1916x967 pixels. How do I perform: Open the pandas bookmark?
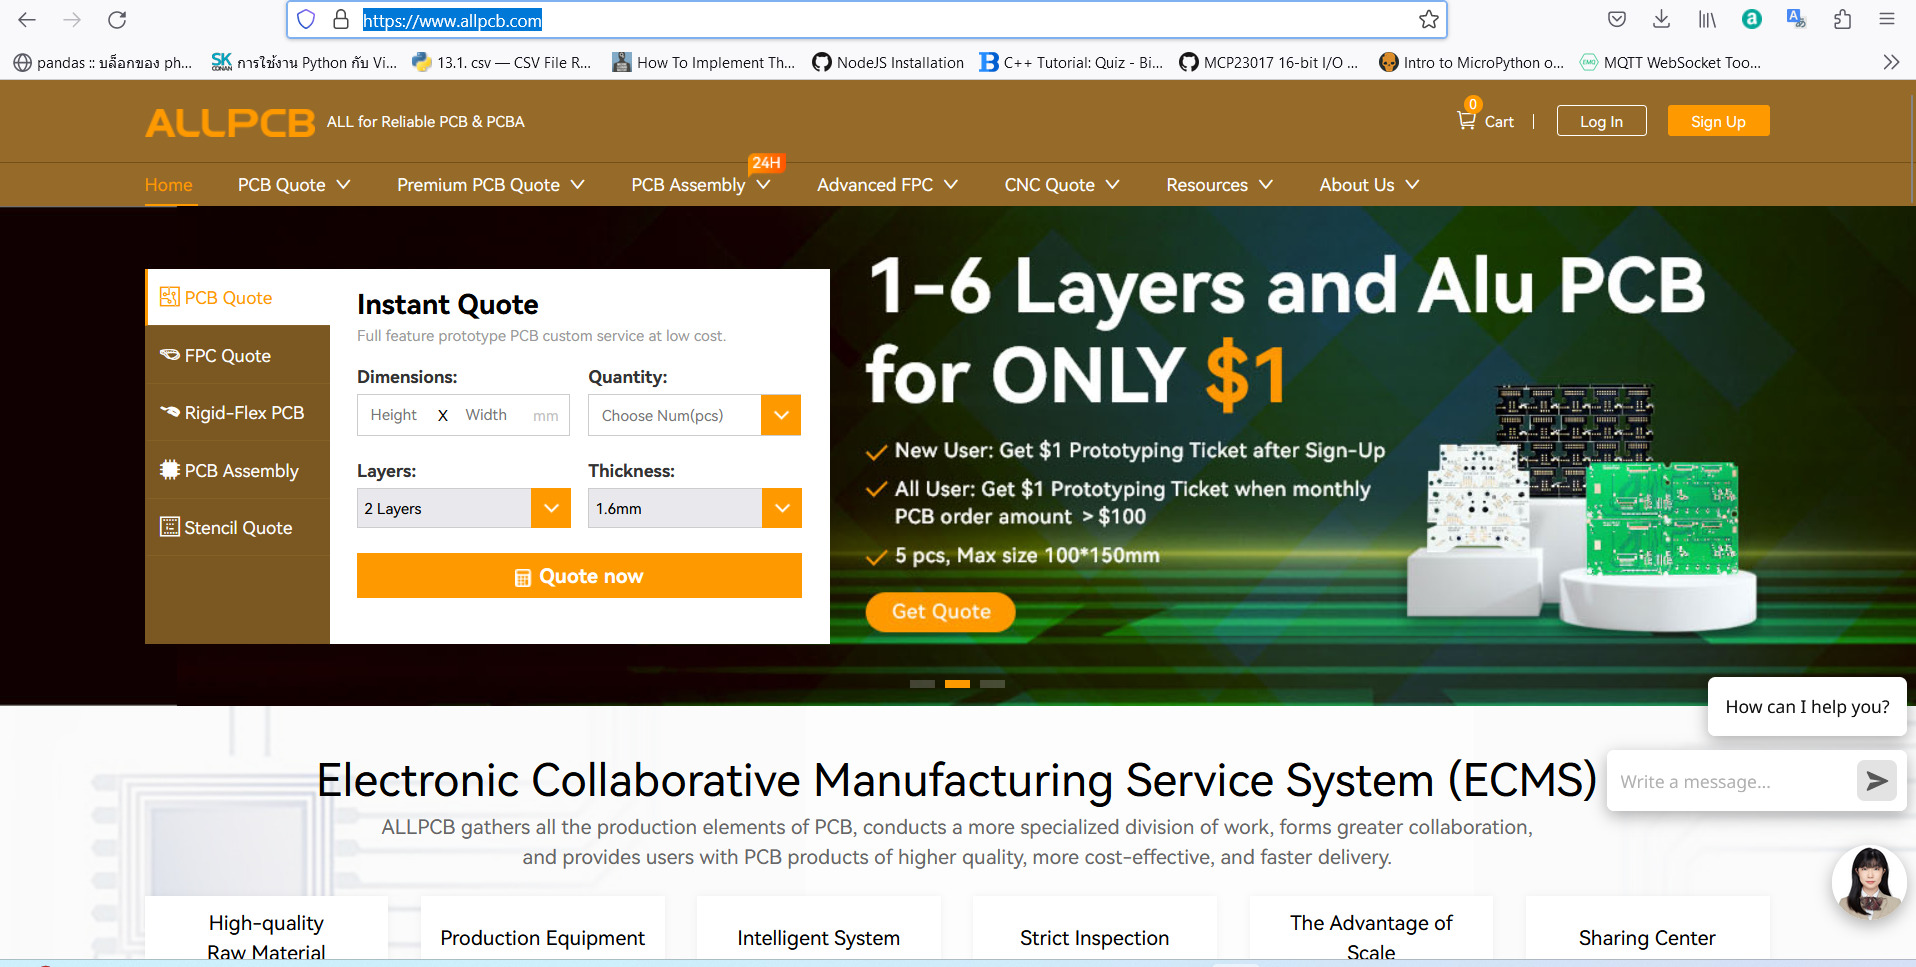click(103, 62)
